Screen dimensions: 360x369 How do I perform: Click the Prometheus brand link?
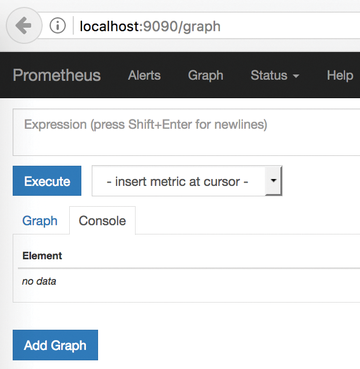57,75
